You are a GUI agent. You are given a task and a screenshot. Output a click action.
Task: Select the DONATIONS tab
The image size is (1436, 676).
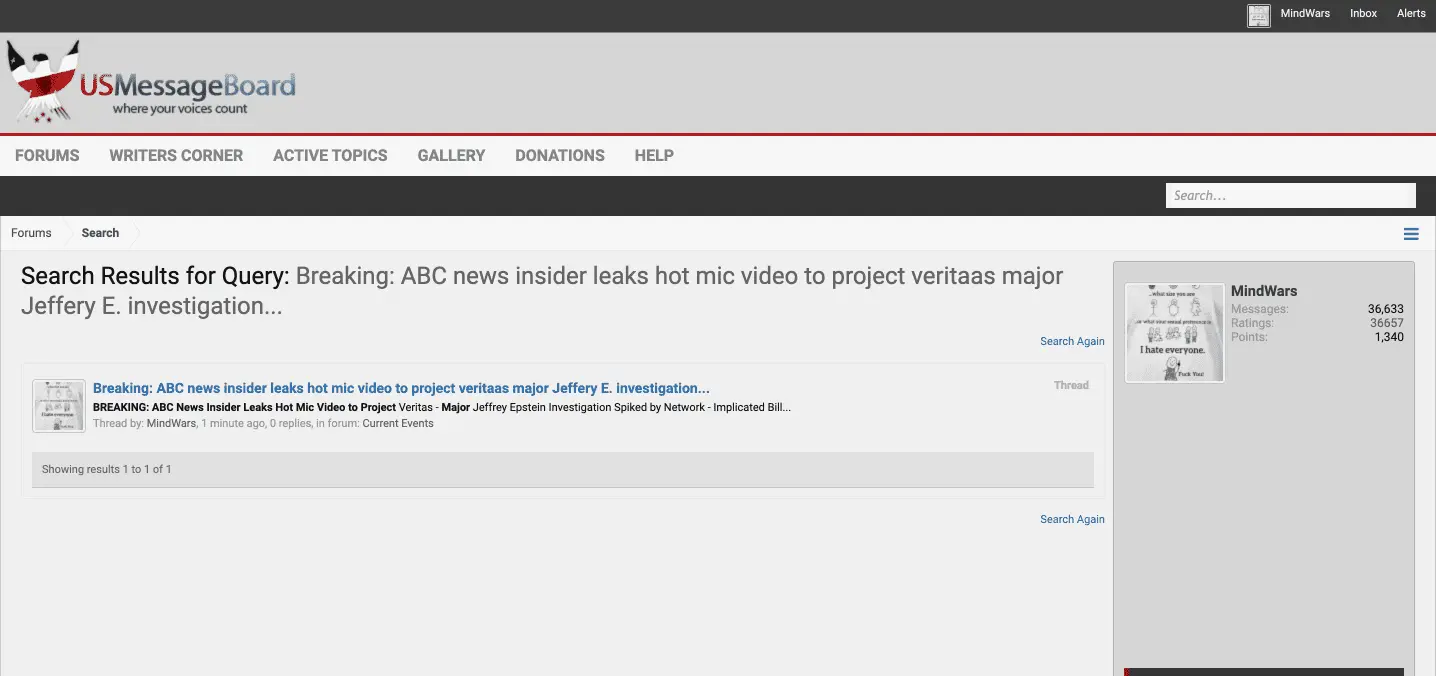560,155
